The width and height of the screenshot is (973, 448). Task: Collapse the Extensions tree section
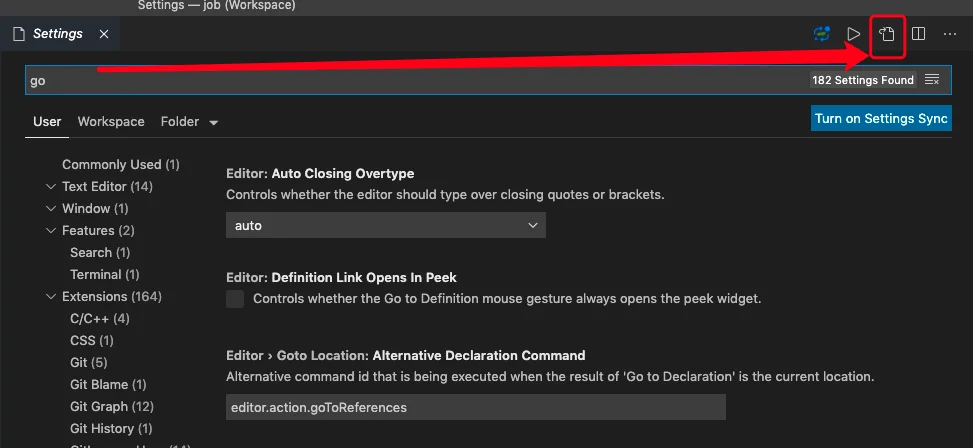click(x=51, y=297)
